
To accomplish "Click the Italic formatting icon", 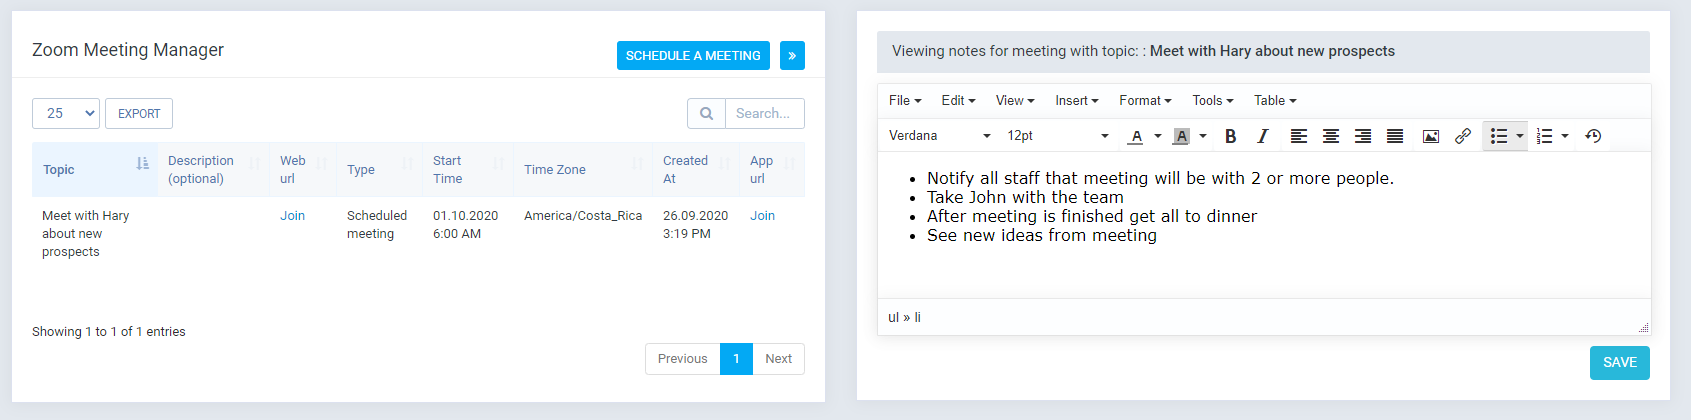I will [x=1262, y=136].
